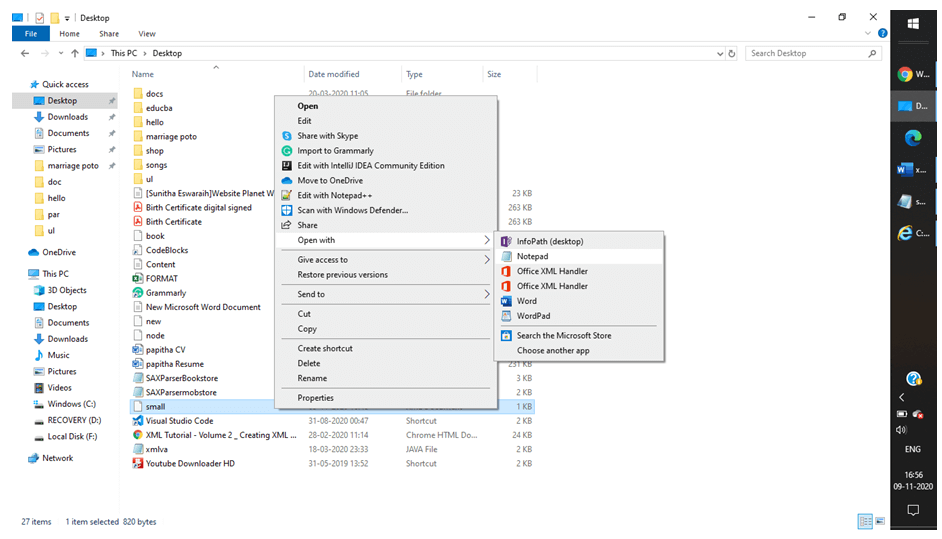942x539 pixels.
Task: Open the File ribbon tab
Action: pos(31,34)
